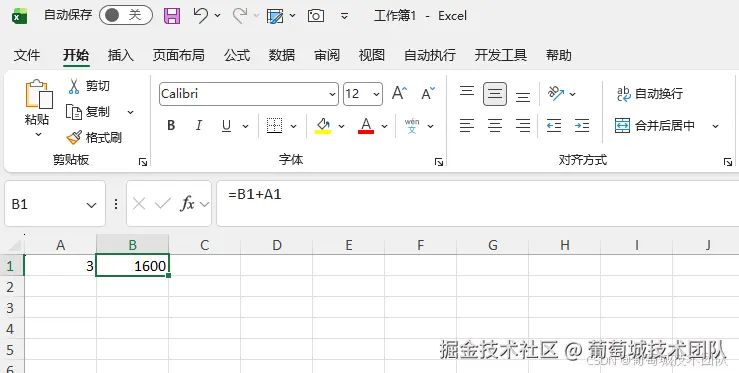The width and height of the screenshot is (739, 373).
Task: Toggle italic formatting
Action: (199, 125)
